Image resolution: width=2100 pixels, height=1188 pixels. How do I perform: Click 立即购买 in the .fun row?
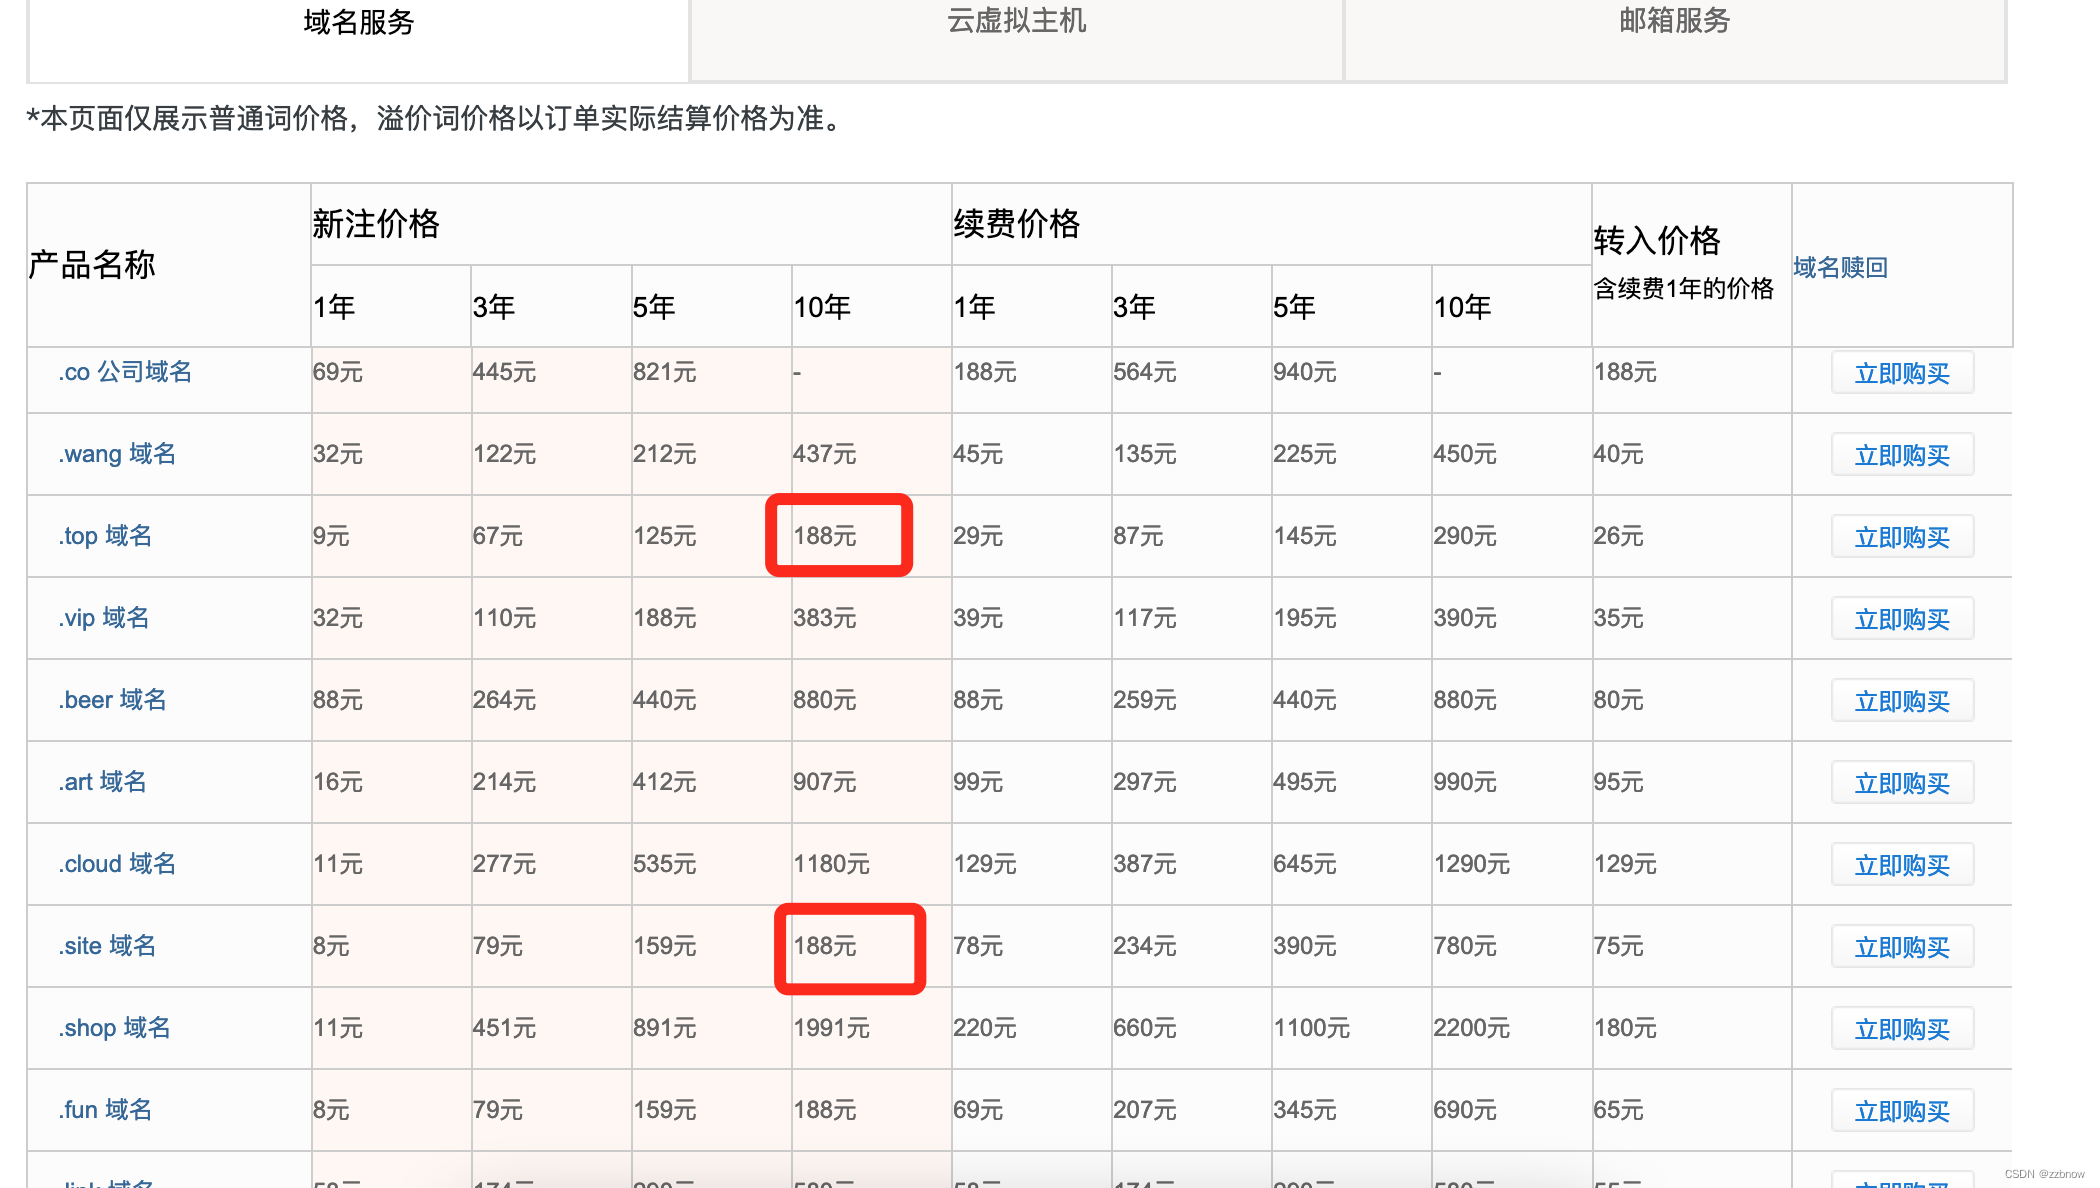1902,1111
